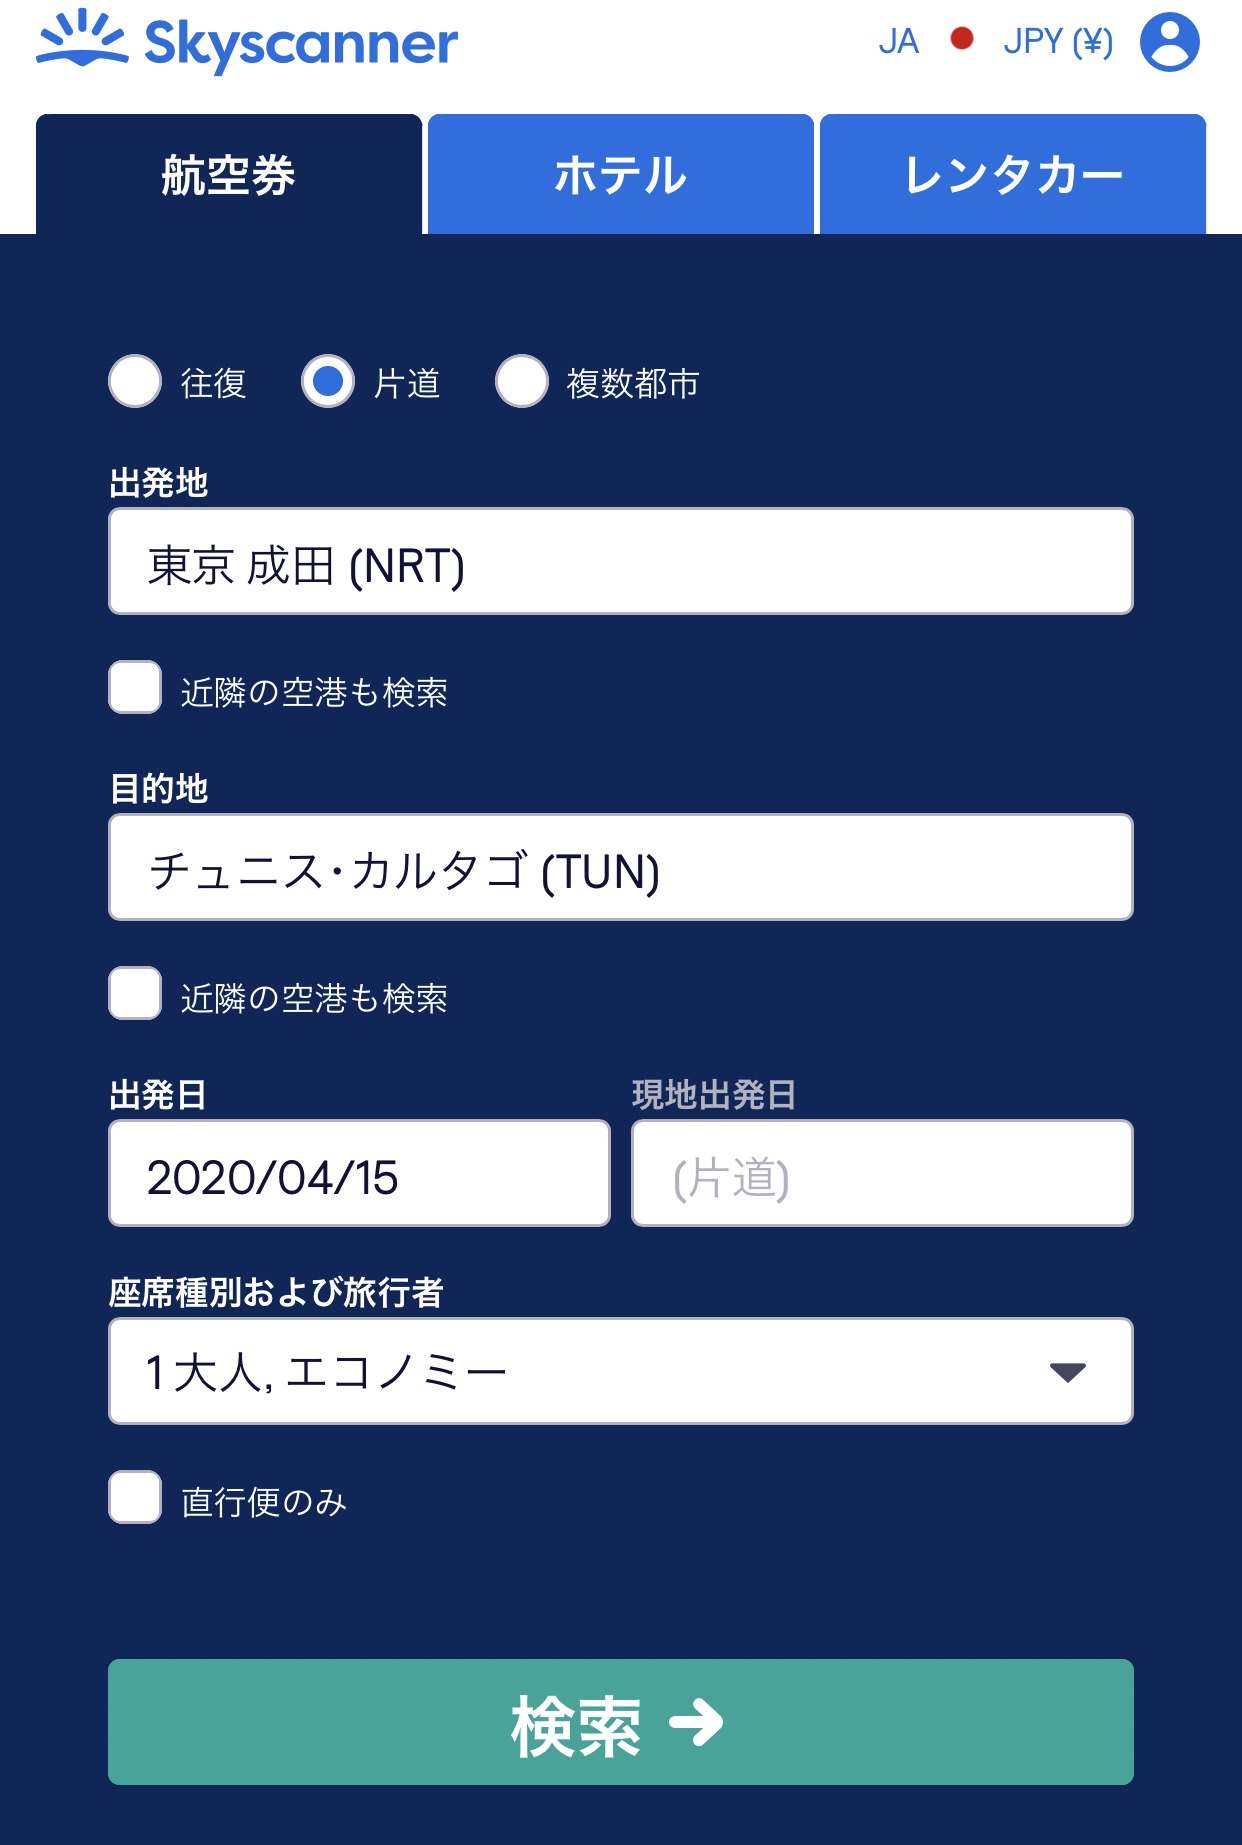Click the Skyscanner sunburst logo
This screenshot has height=1845, width=1242.
point(82,38)
